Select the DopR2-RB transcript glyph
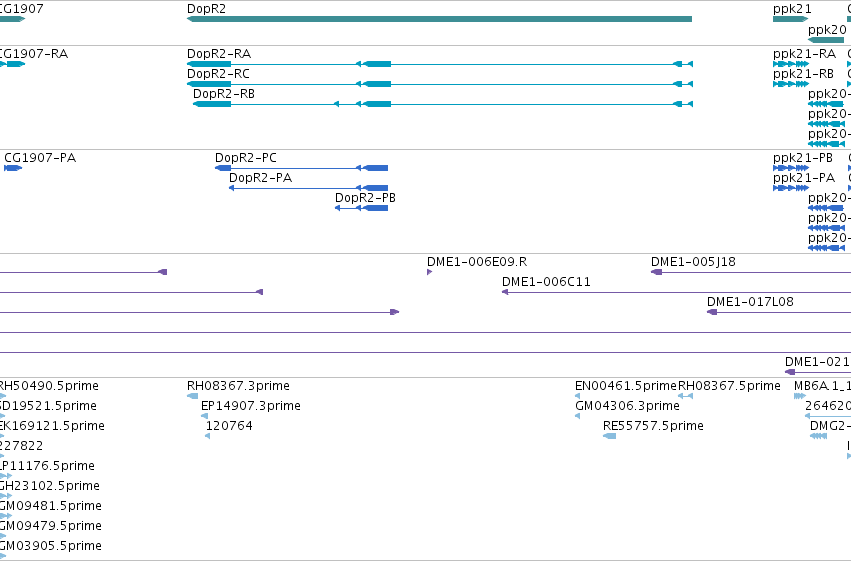Image resolution: width=851 pixels, height=561 pixels. click(x=443, y=104)
